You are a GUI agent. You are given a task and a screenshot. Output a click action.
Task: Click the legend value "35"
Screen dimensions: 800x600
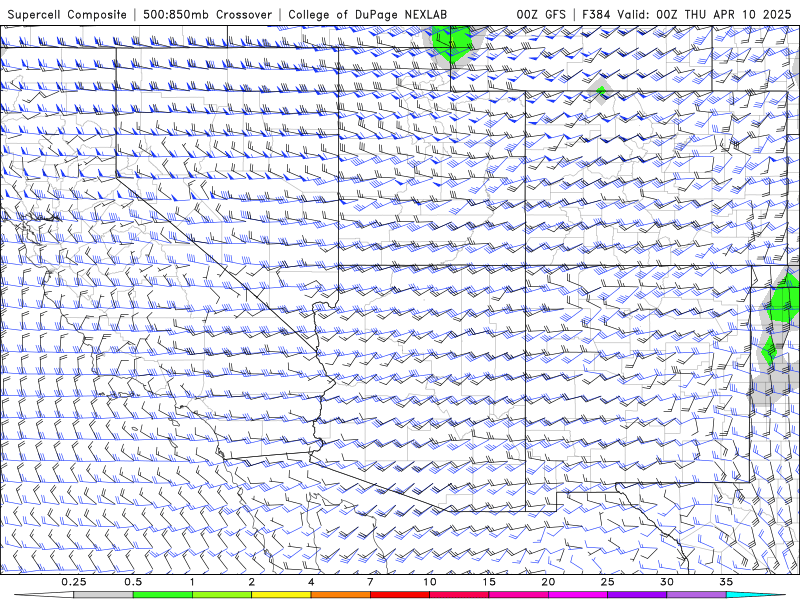coord(726,582)
